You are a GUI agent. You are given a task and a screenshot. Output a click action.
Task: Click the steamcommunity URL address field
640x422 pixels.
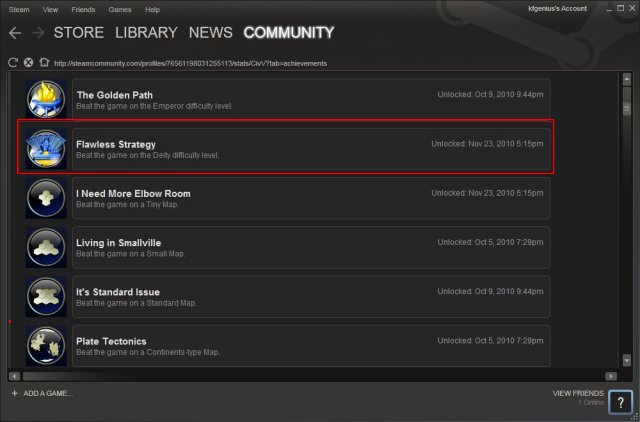pos(191,64)
